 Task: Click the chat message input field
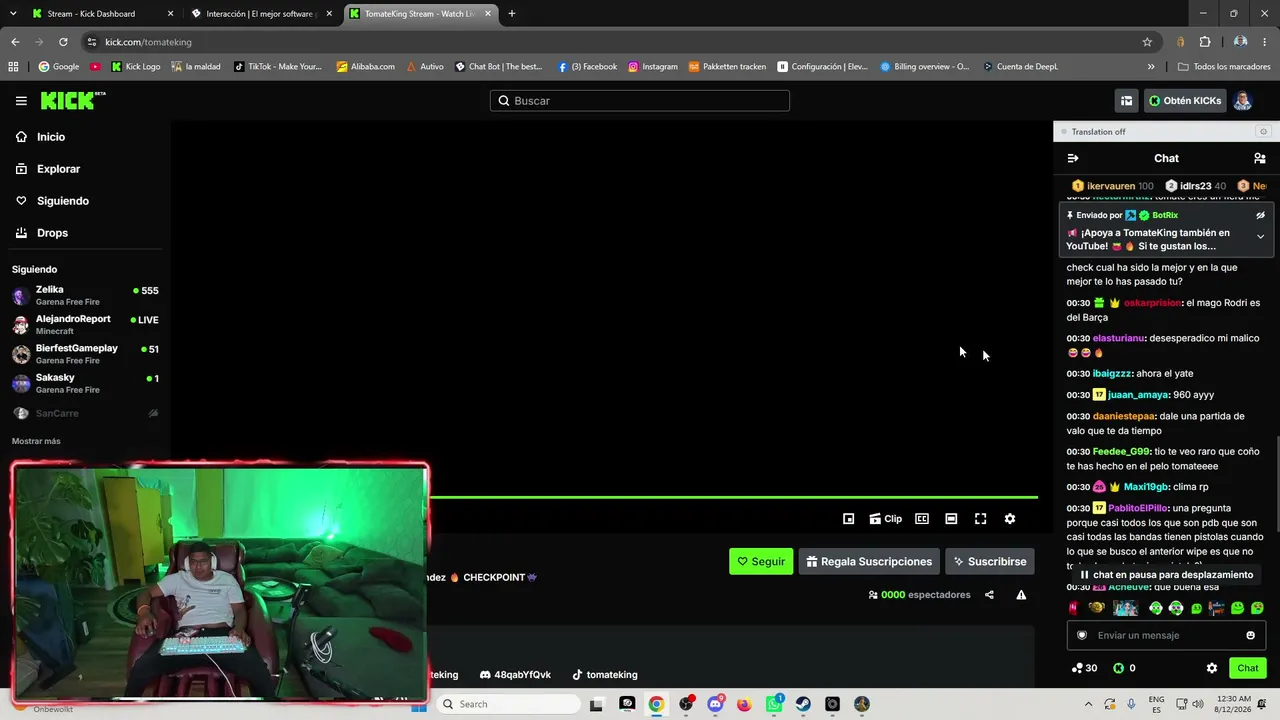coord(1166,635)
